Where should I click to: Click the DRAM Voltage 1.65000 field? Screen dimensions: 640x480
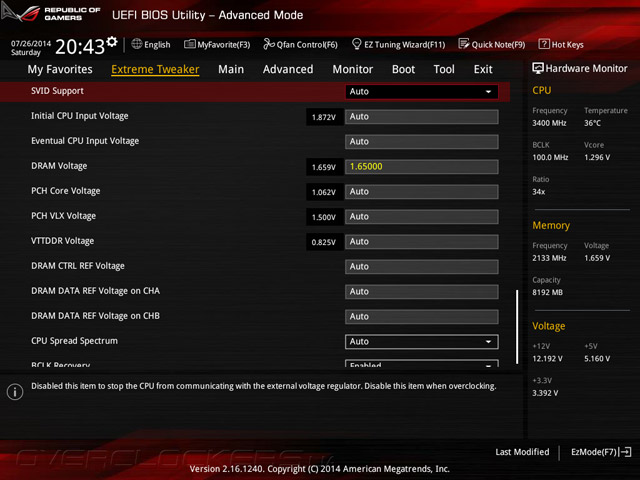pyautogui.click(x=422, y=167)
